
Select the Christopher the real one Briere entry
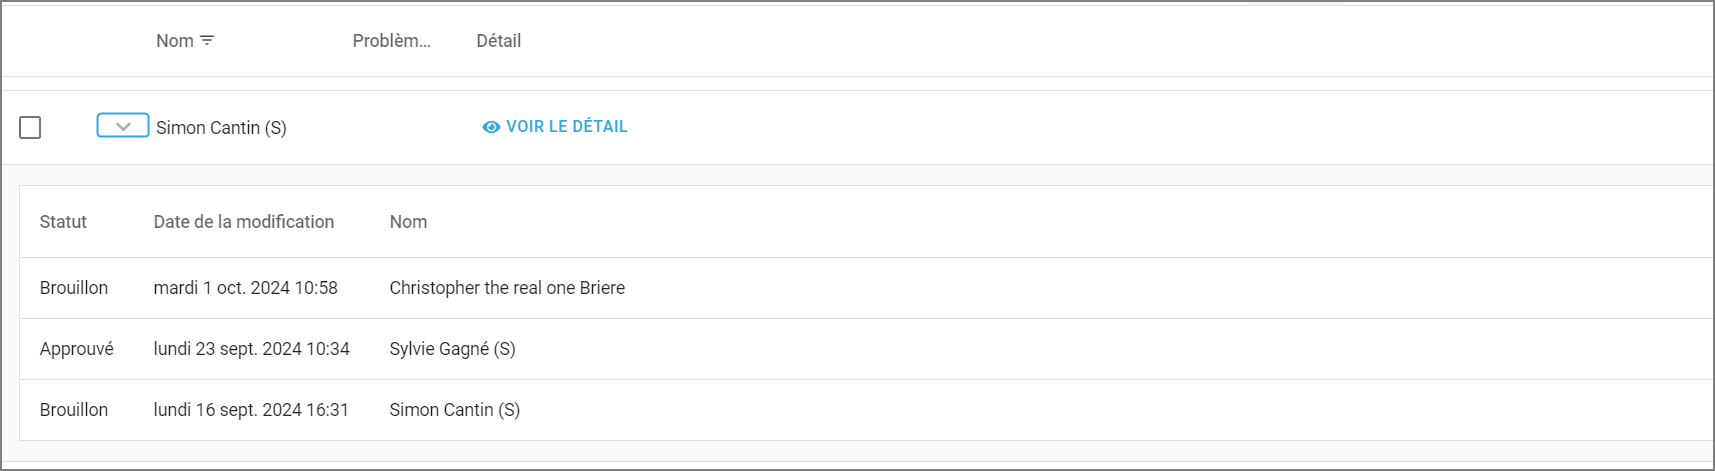507,288
